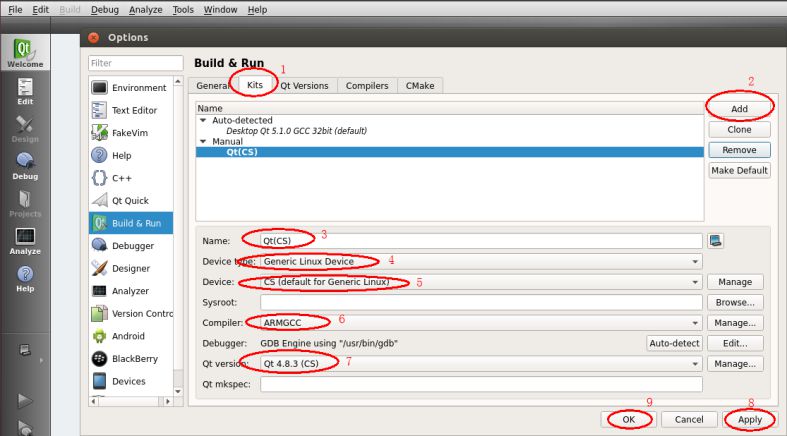The height and width of the screenshot is (436, 787).
Task: Click category list scroll up arrow
Action: pyautogui.click(x=178, y=81)
